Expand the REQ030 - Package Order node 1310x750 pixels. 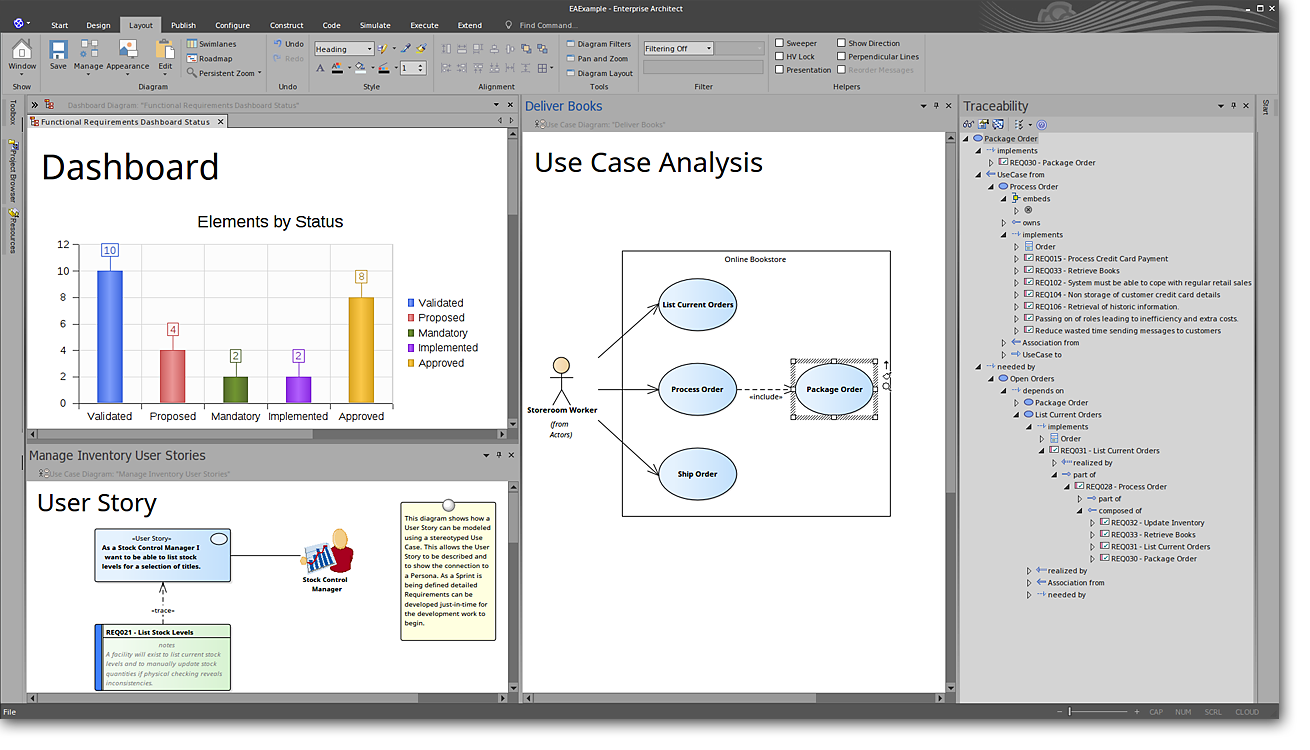pos(991,163)
